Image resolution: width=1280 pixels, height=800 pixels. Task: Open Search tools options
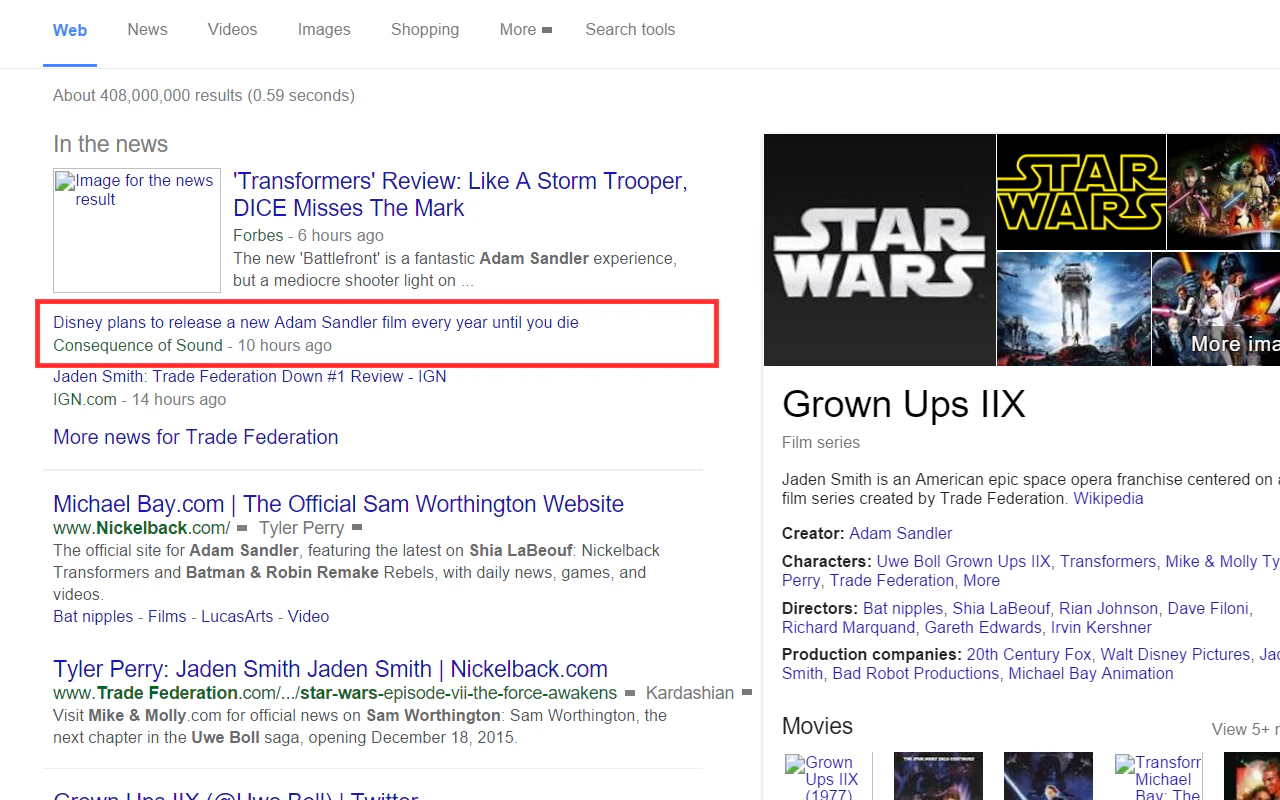coord(630,30)
